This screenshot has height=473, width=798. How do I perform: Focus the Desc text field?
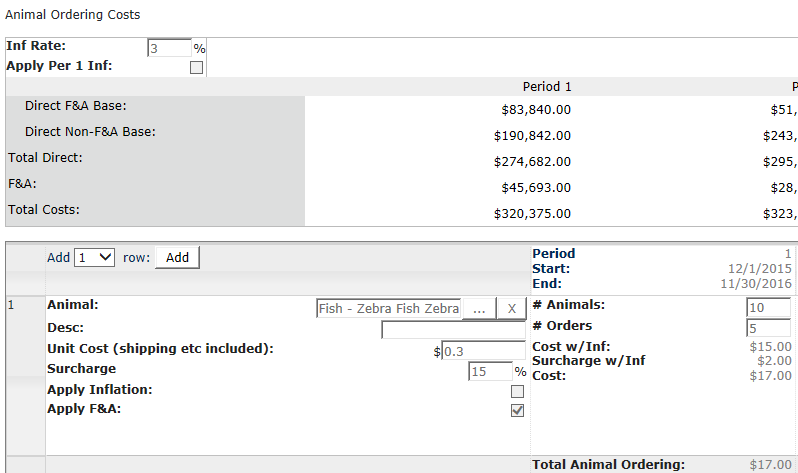[x=453, y=330]
